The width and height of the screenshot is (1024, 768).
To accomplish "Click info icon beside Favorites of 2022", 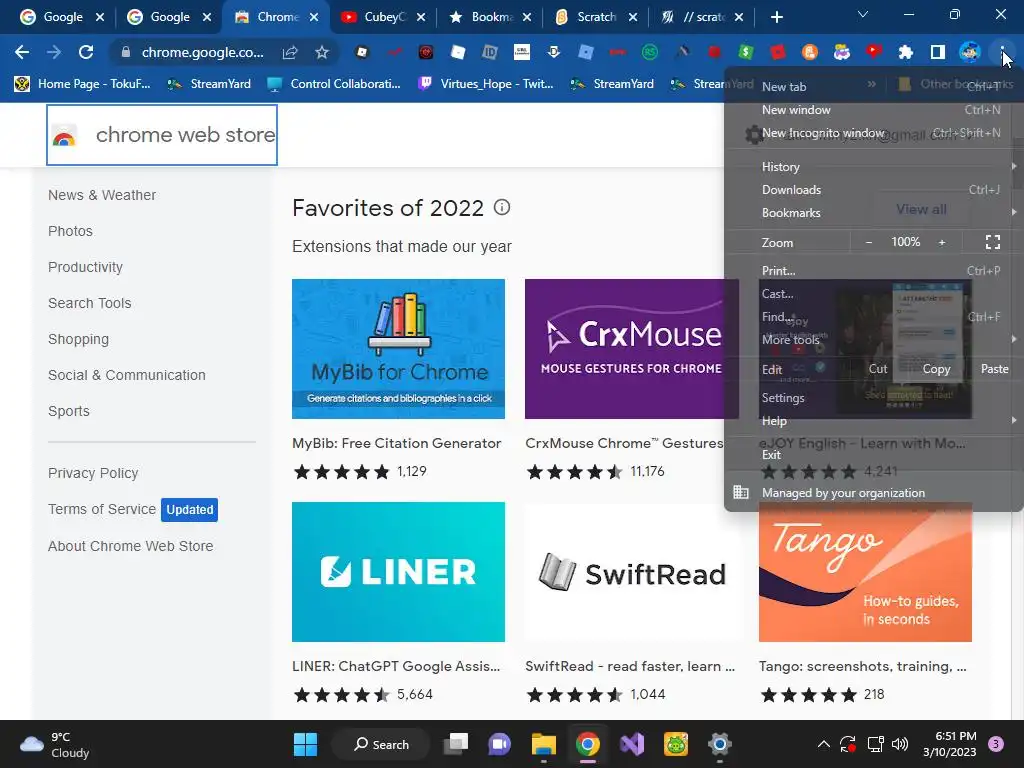I will (502, 208).
